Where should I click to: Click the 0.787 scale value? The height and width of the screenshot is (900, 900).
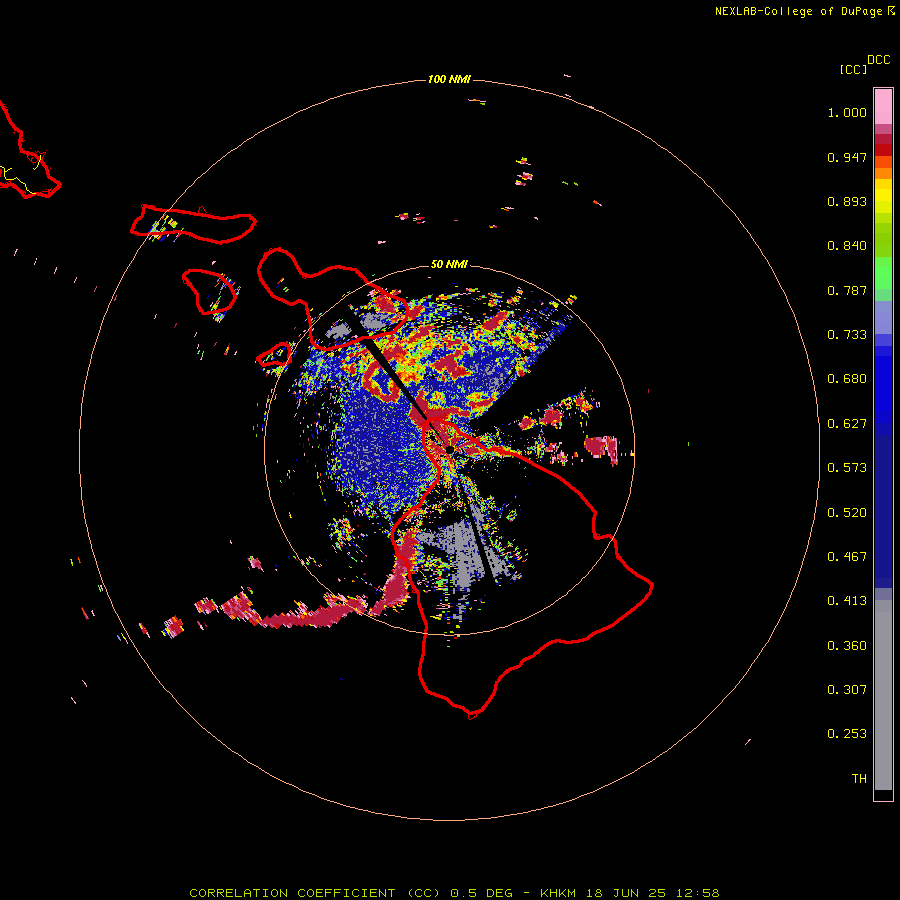pos(847,290)
